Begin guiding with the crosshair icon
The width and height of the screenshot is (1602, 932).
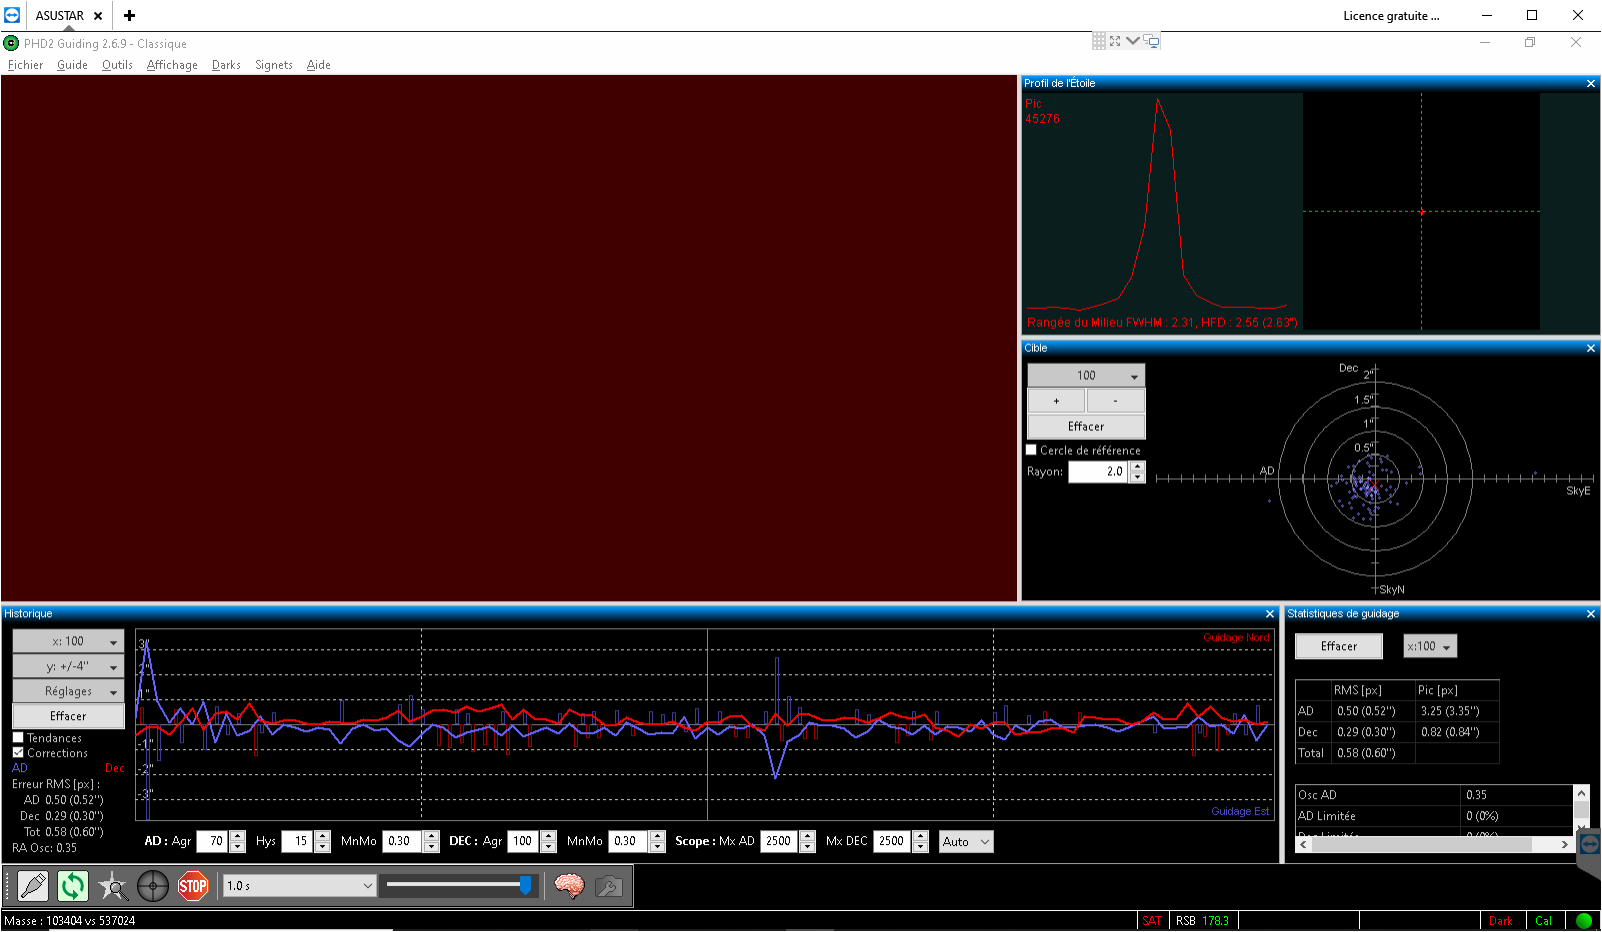click(153, 885)
